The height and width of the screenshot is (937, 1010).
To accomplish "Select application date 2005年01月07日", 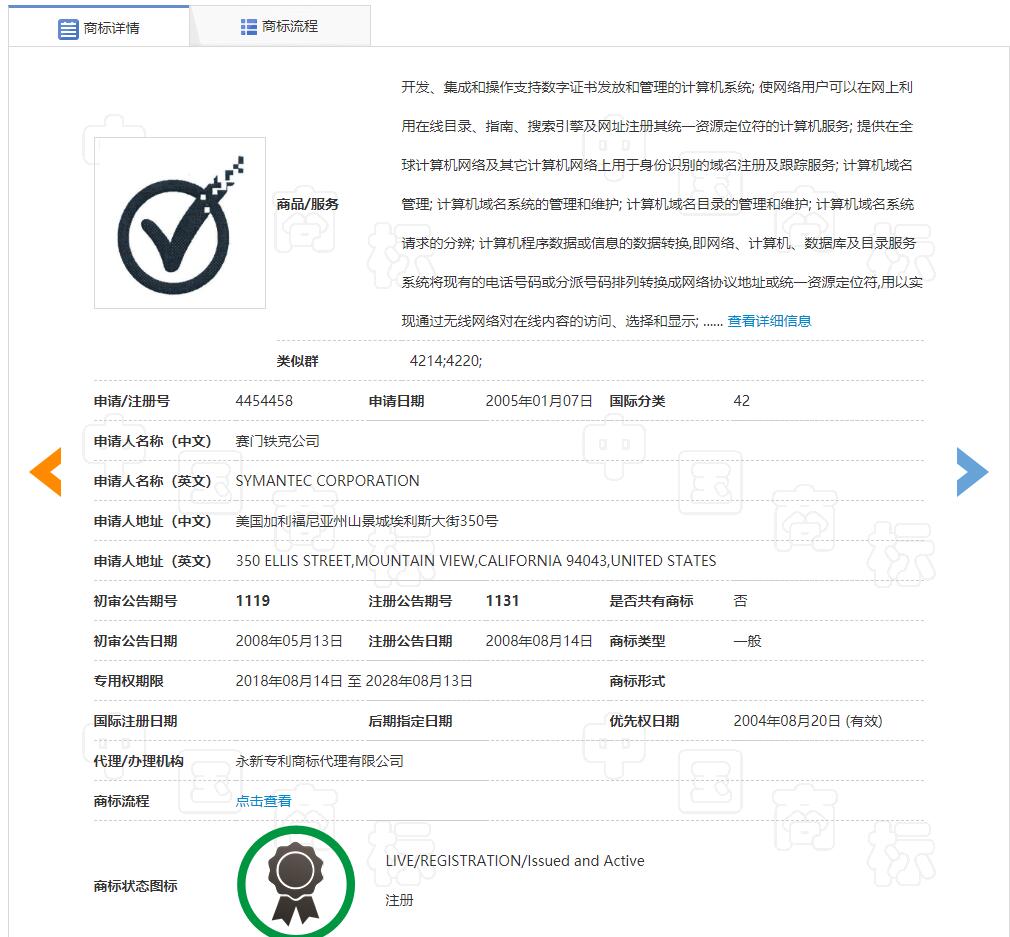I will (x=538, y=401).
